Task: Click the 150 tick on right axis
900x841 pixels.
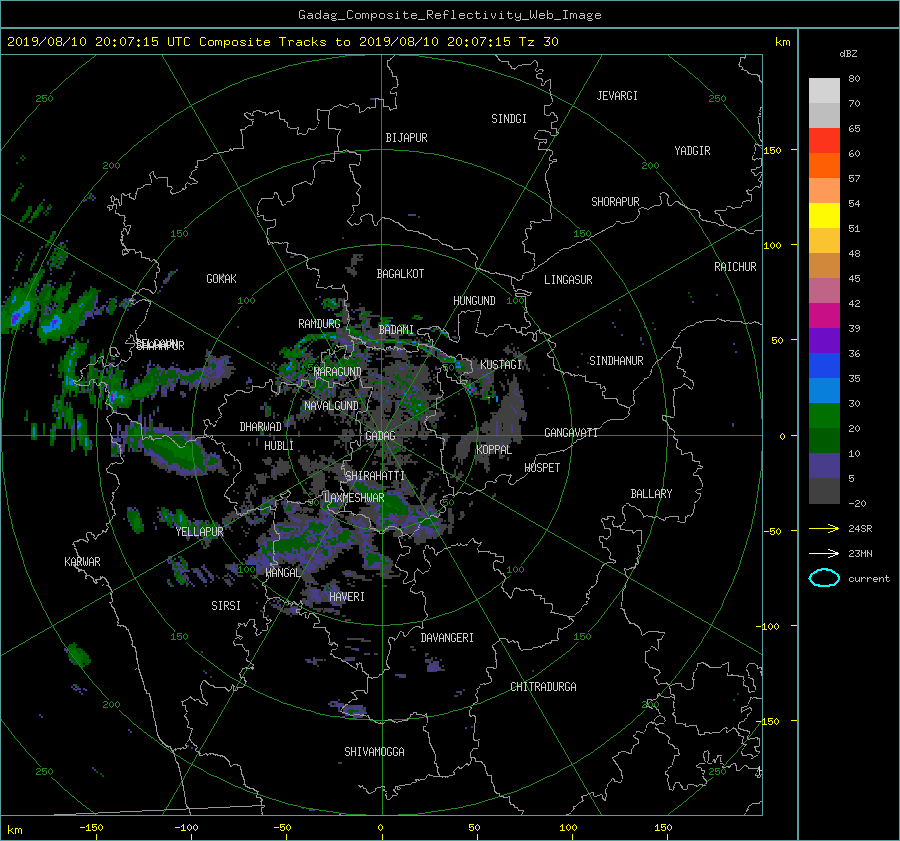Action: coord(773,150)
